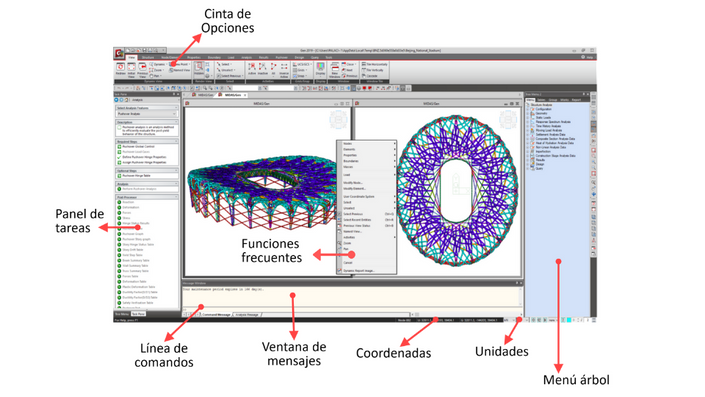
Task: Click the Active icon in Activities group
Action: [252, 67]
